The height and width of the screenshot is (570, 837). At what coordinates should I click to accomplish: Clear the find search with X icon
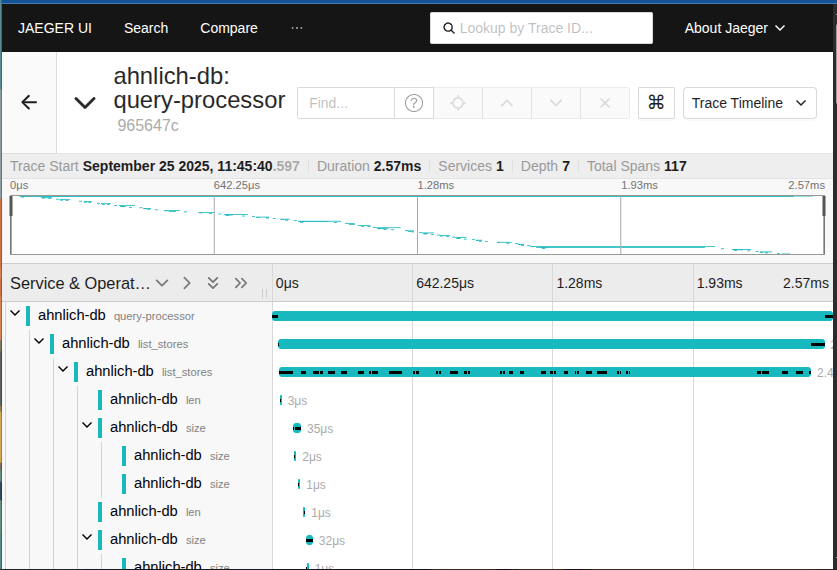tap(605, 103)
